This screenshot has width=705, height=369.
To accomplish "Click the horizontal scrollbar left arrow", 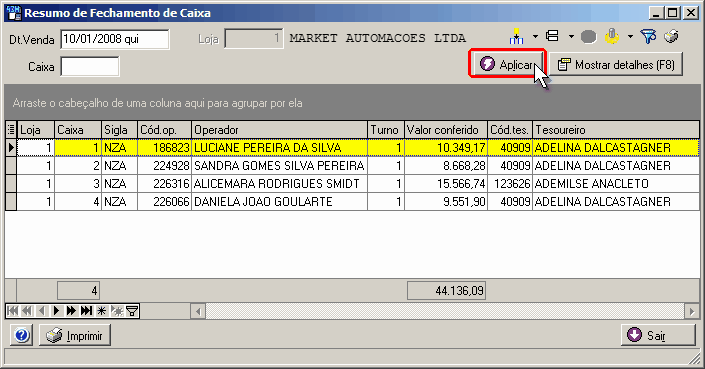I will [x=198, y=311].
